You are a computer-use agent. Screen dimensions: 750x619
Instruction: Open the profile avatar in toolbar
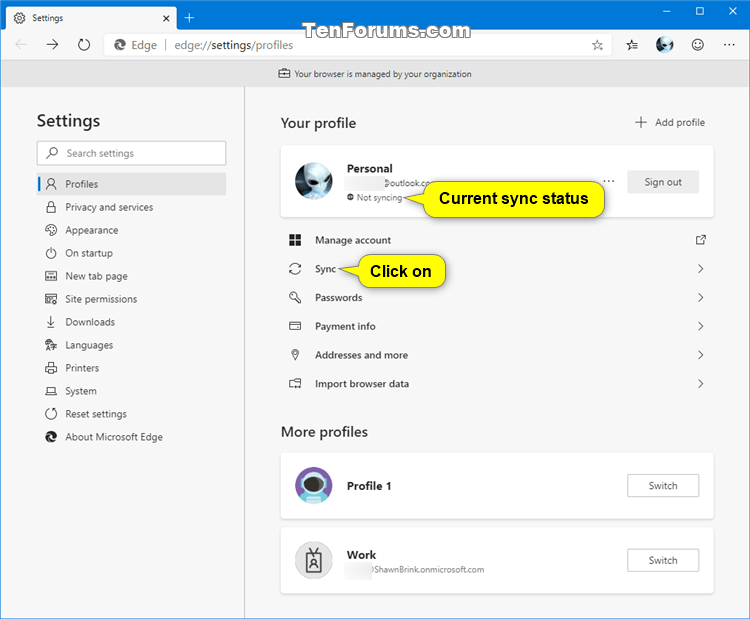(x=664, y=45)
